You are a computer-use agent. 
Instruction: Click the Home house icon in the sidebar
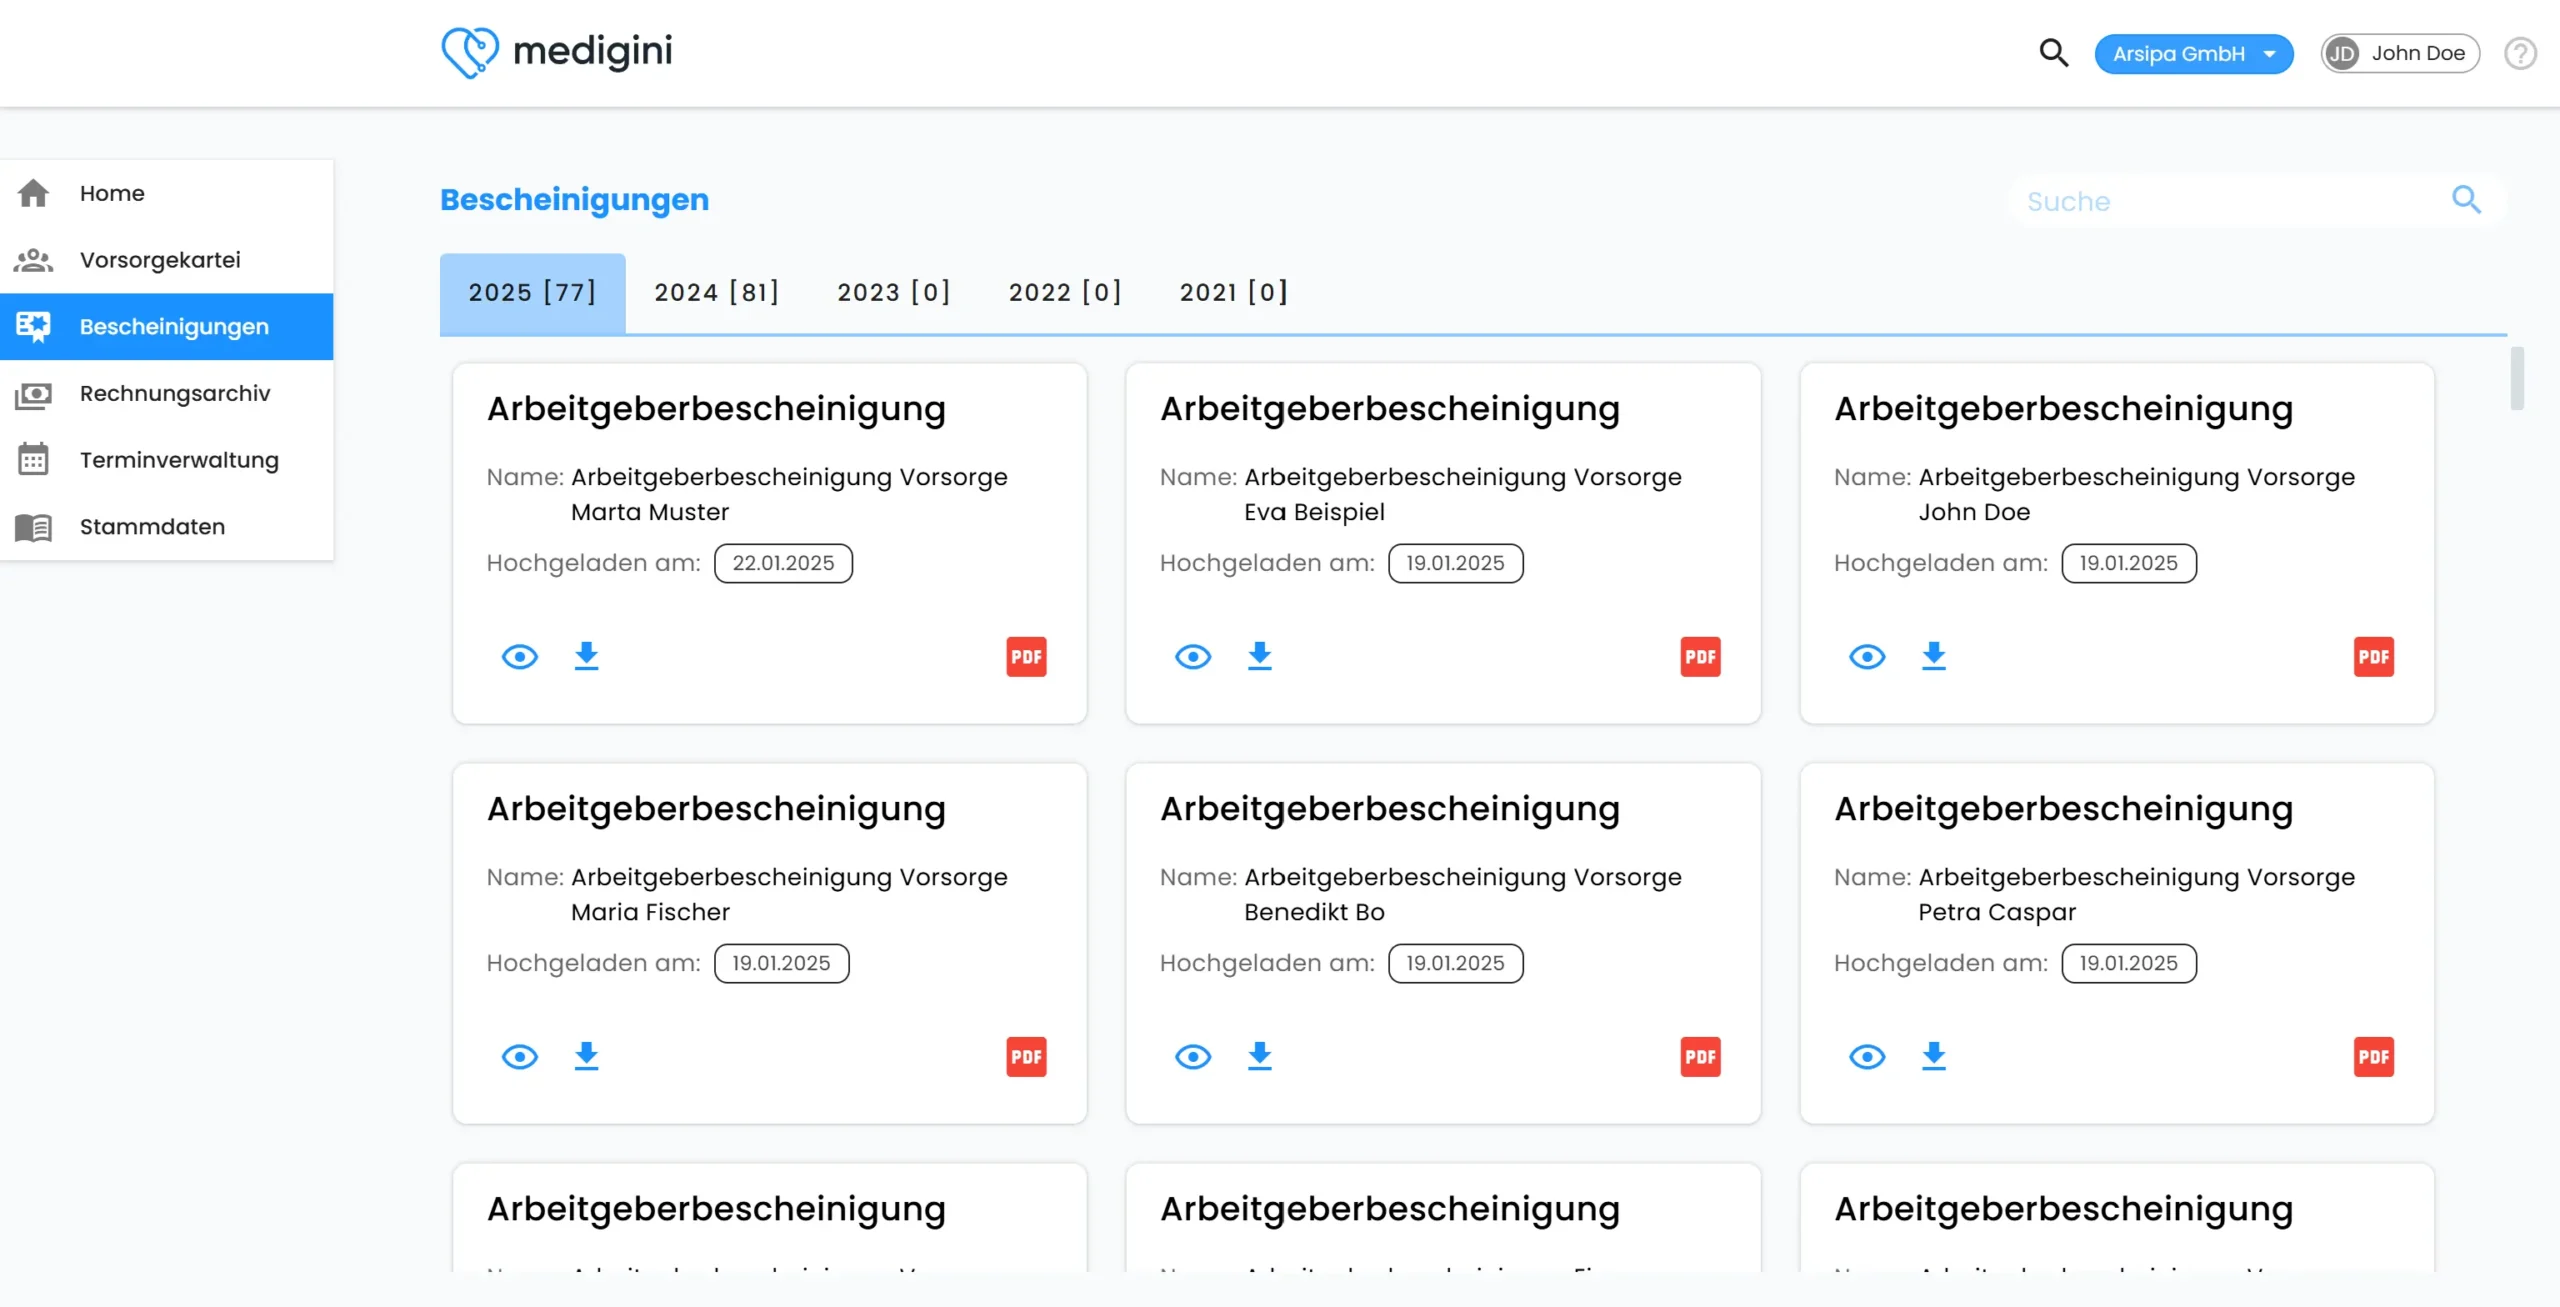(x=33, y=193)
